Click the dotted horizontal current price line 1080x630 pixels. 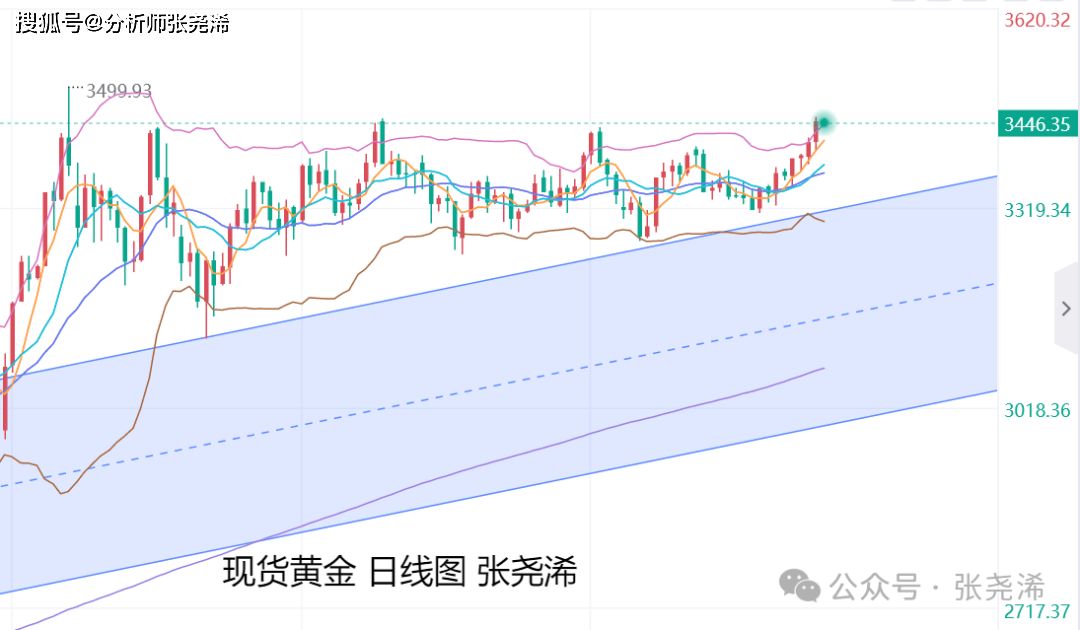coord(482,124)
